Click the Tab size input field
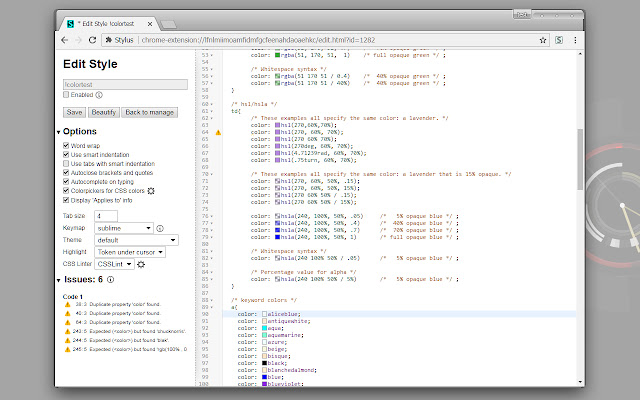The height and width of the screenshot is (400, 640). [x=107, y=216]
